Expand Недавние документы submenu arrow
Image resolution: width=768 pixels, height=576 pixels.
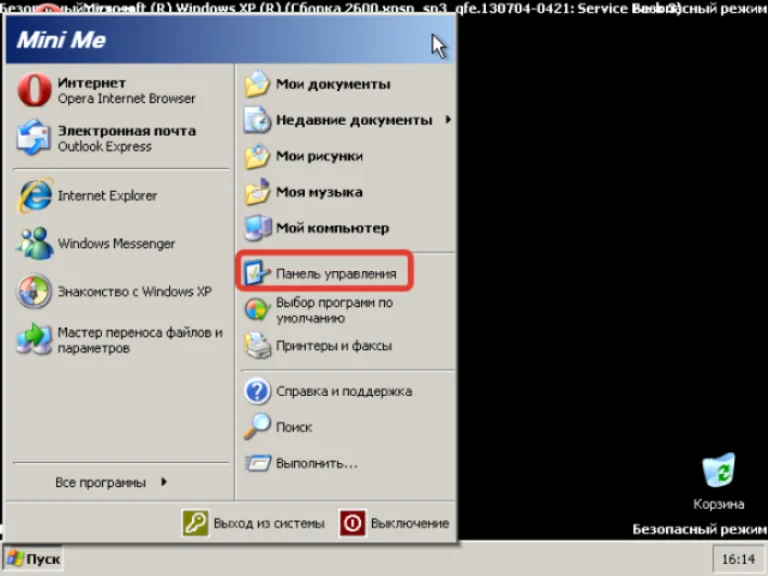448,119
